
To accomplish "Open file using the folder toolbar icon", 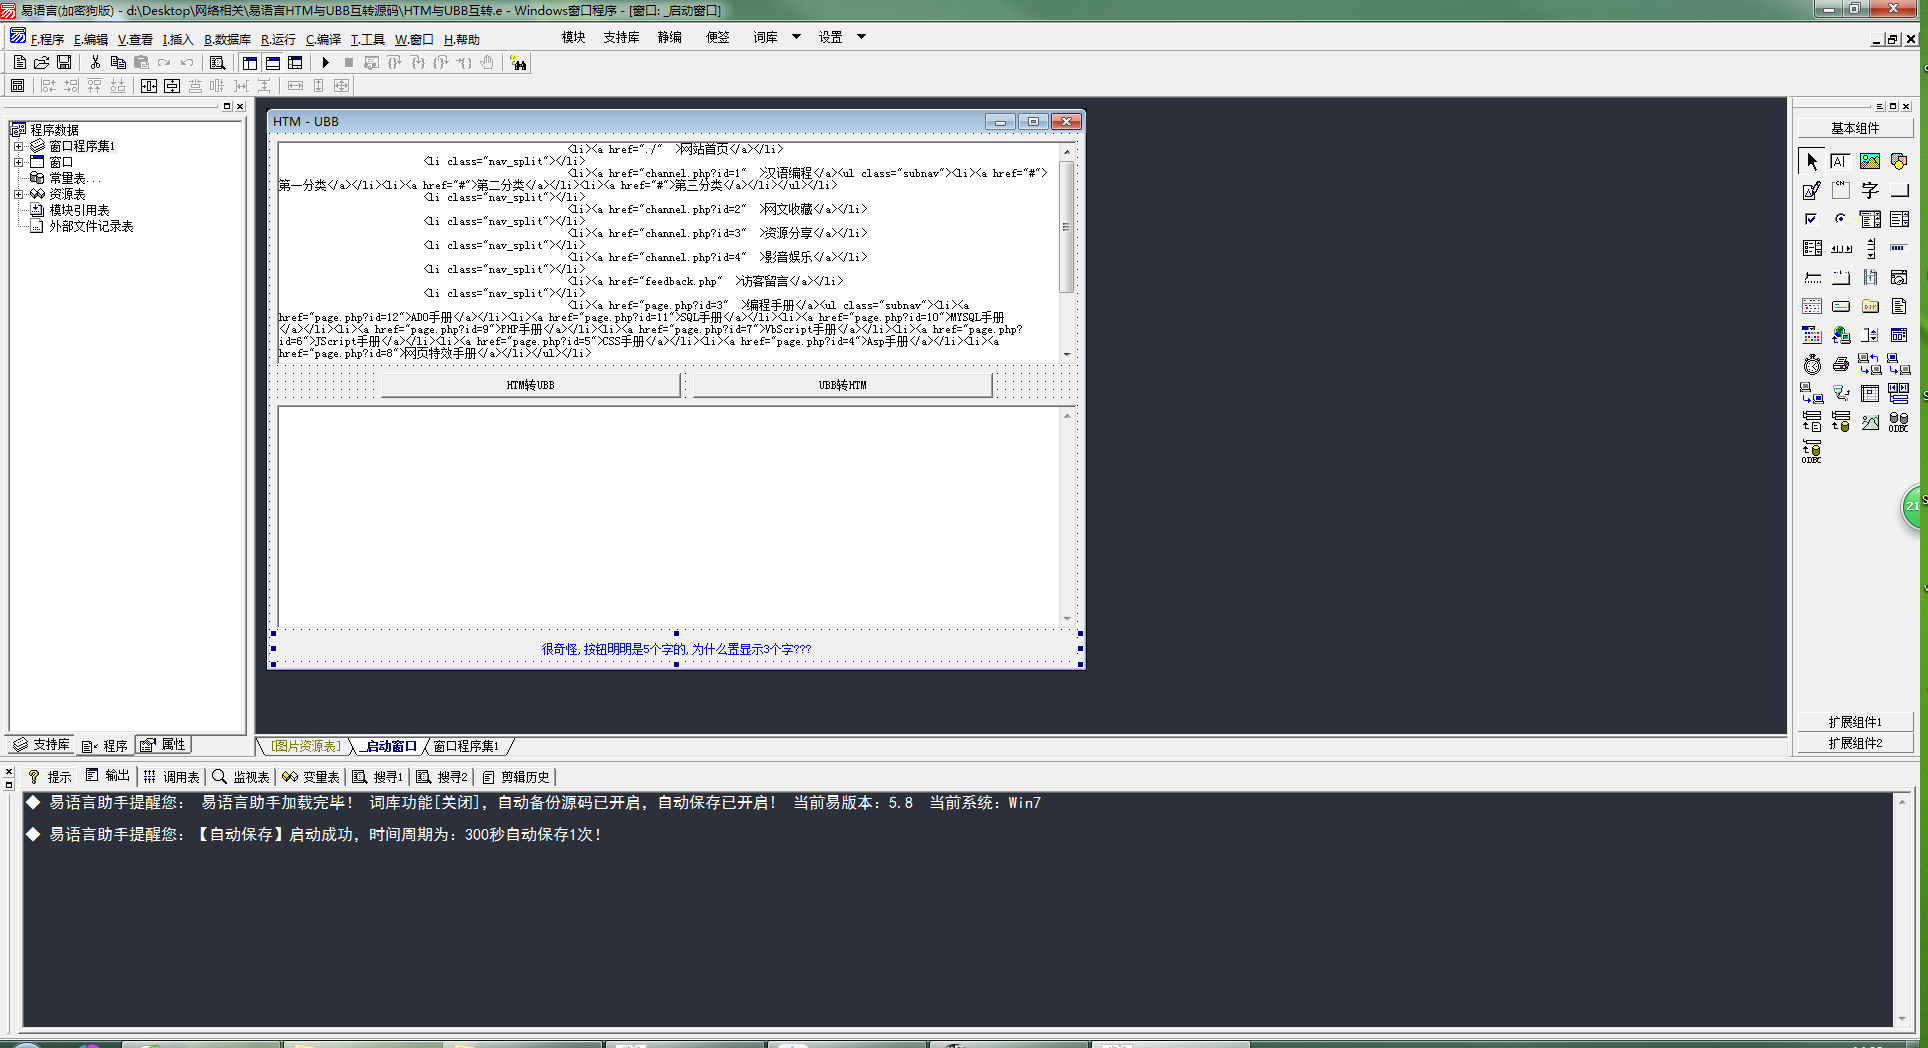I will [x=42, y=63].
